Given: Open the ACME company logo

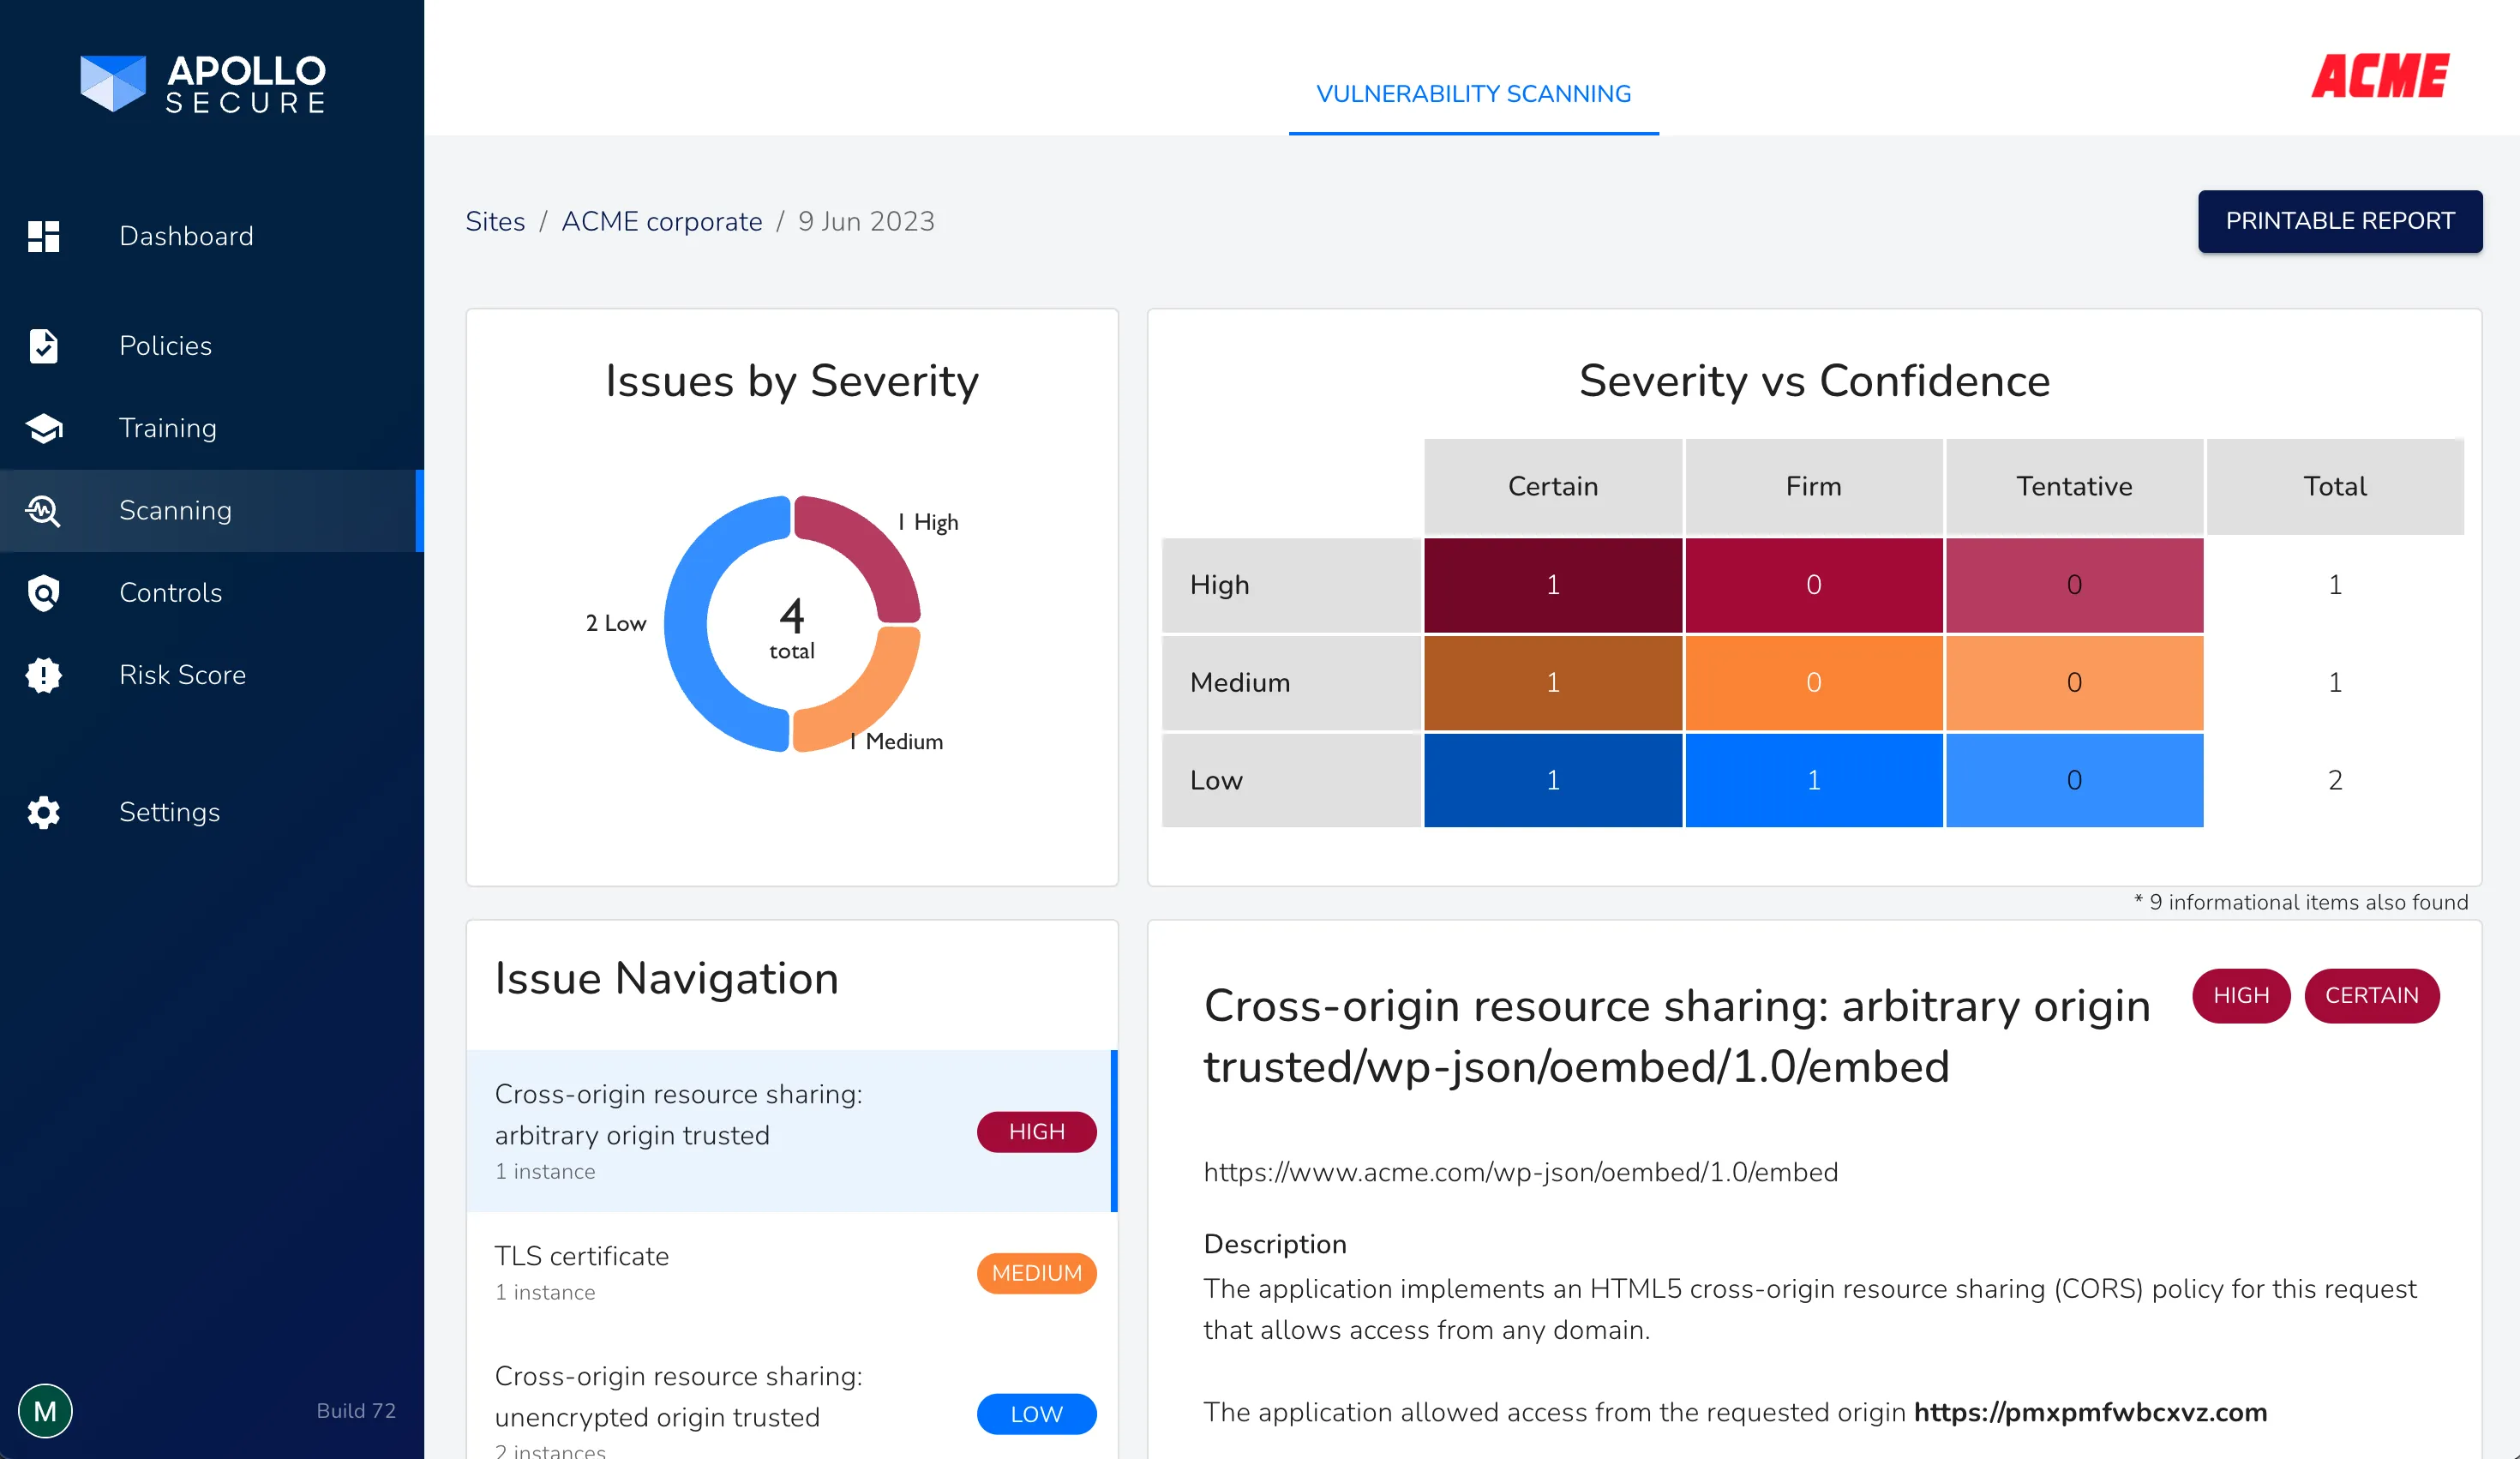Looking at the screenshot, I should point(2379,75).
